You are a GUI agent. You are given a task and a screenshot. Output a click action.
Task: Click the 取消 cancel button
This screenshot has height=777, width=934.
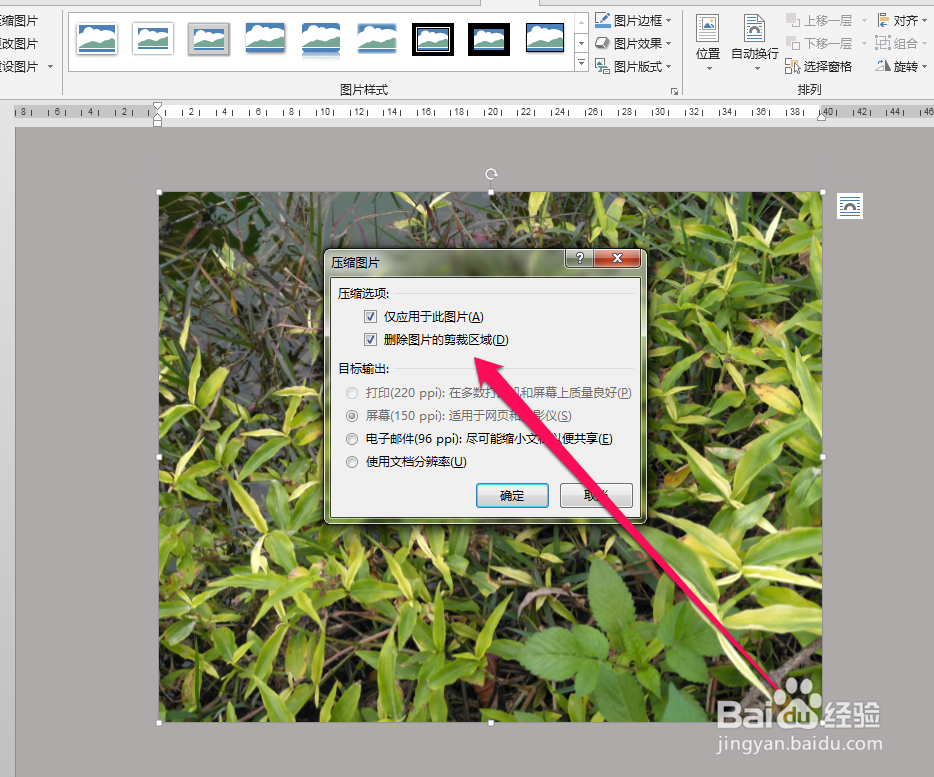[596, 496]
